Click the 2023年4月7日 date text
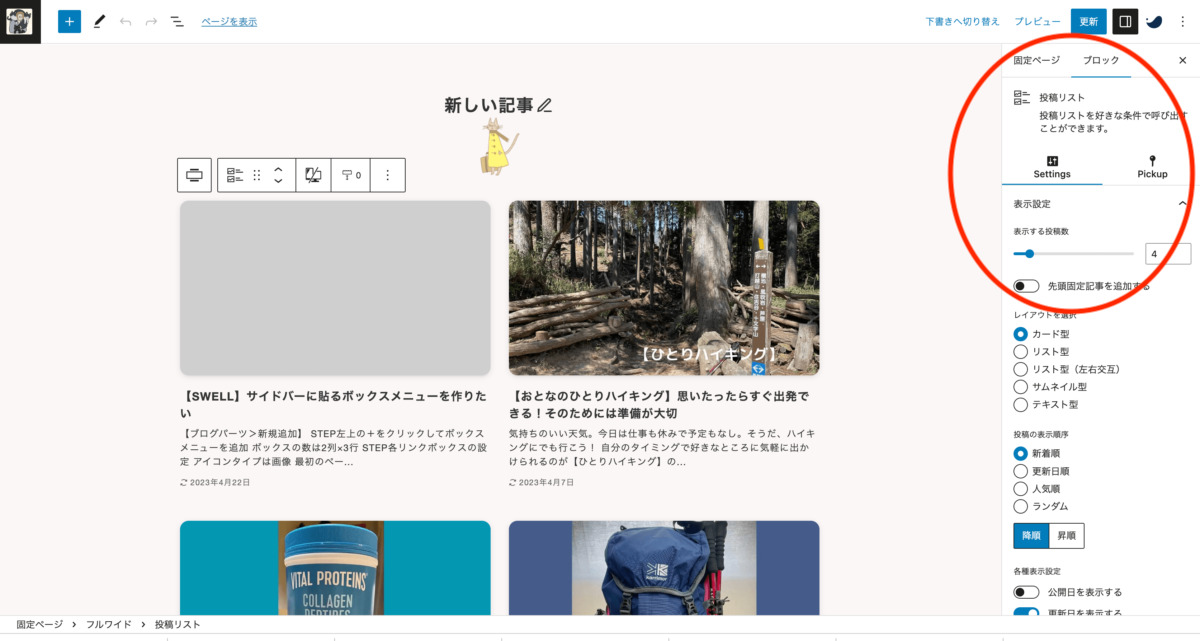Image resolution: width=1200 pixels, height=641 pixels. click(x=548, y=482)
